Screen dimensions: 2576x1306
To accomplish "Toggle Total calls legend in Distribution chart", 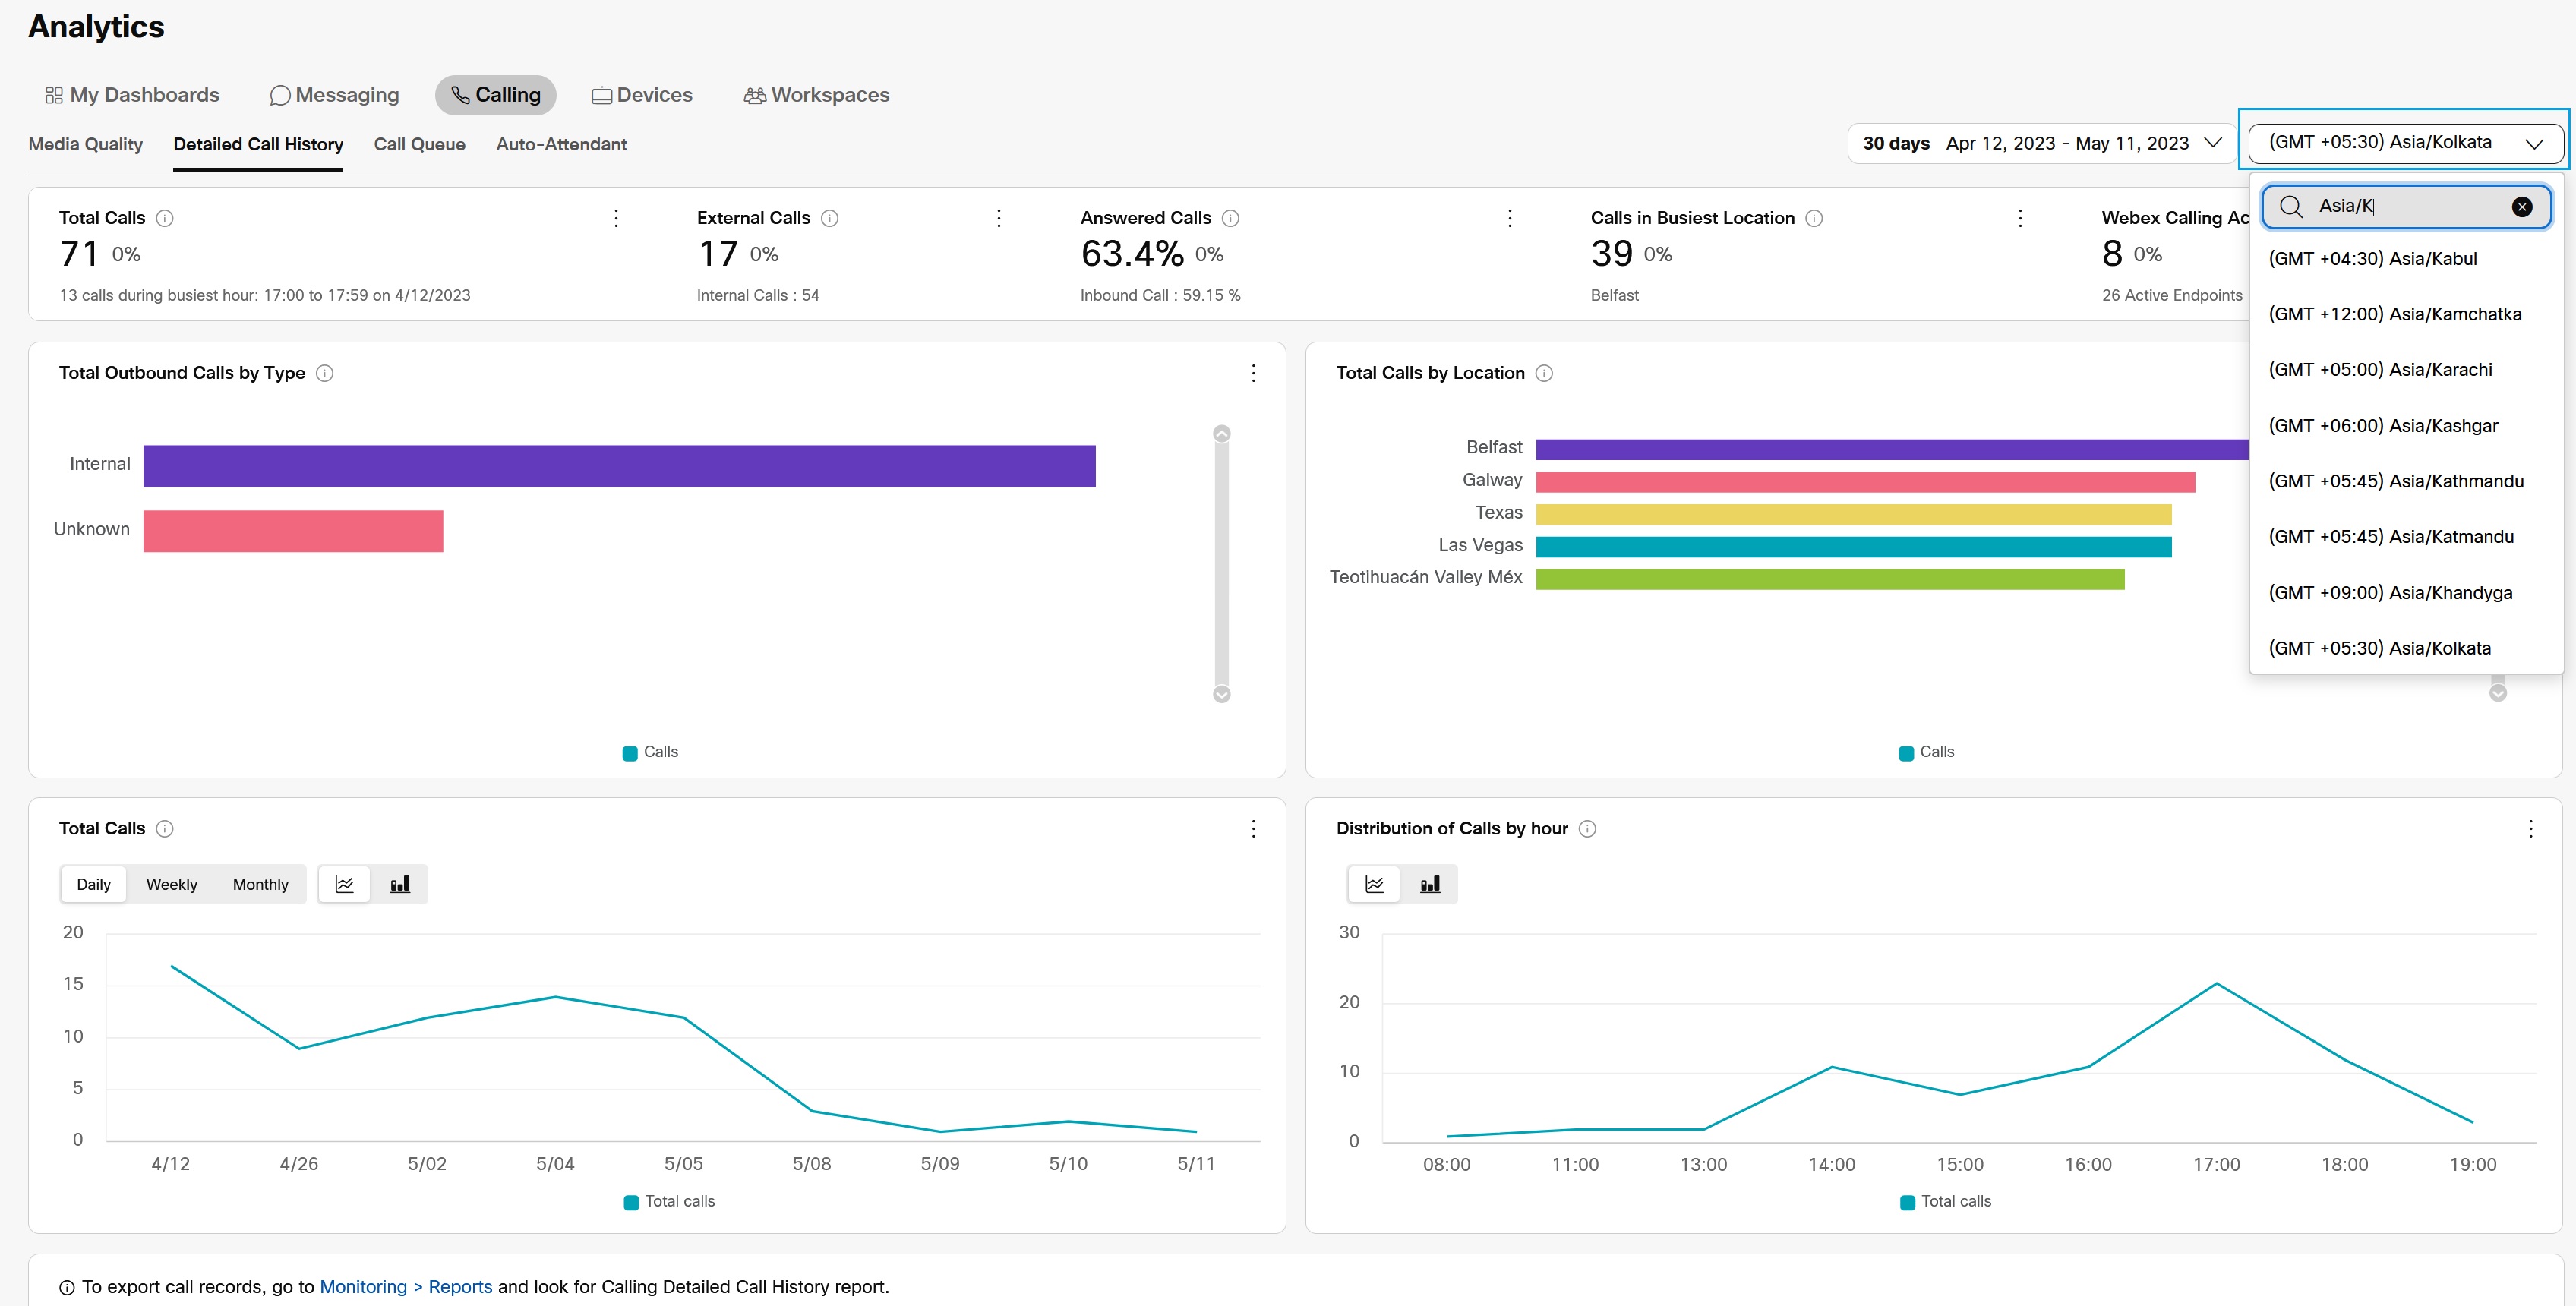I will (1946, 1201).
